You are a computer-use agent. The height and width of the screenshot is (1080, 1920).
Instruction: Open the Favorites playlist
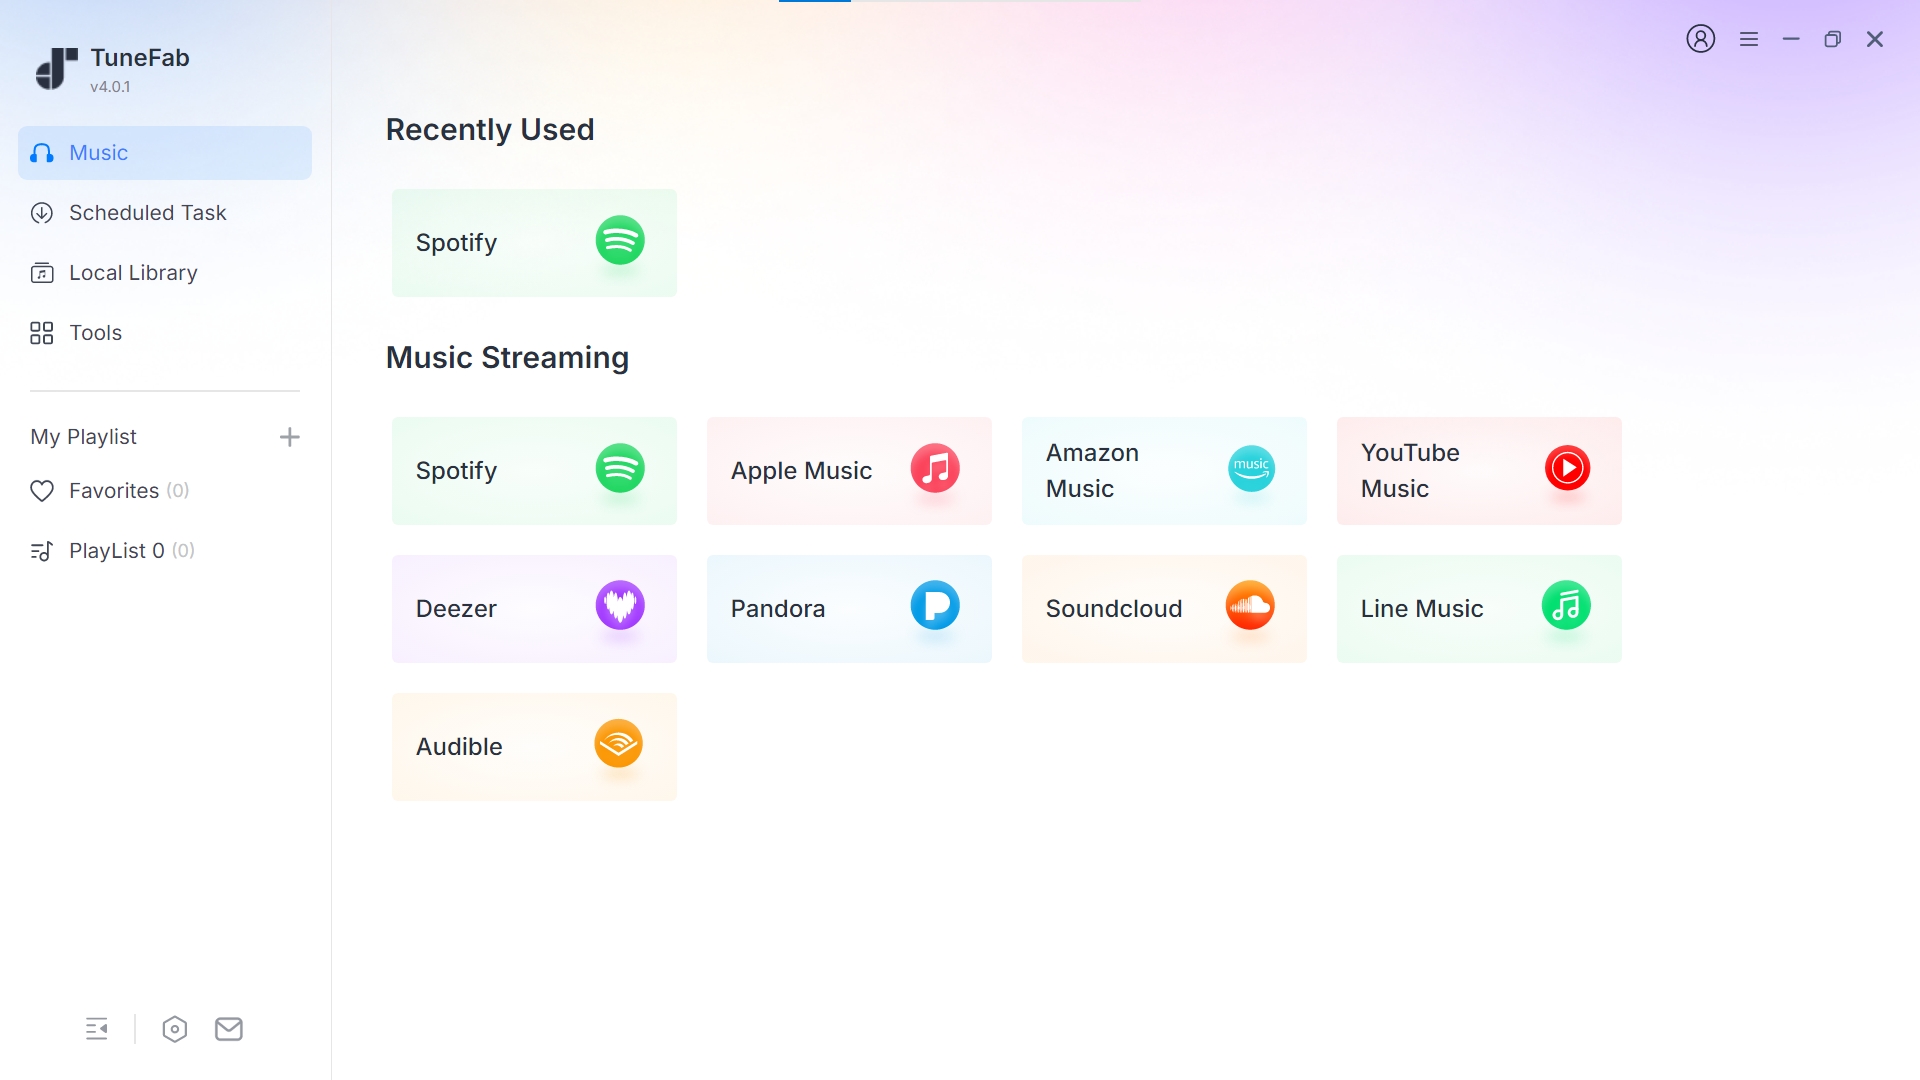coord(113,491)
